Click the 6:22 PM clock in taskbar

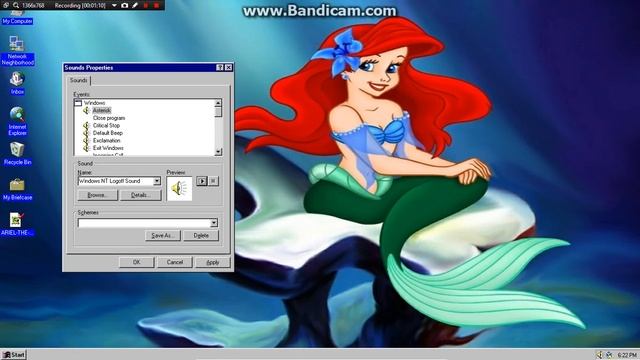(x=627, y=355)
